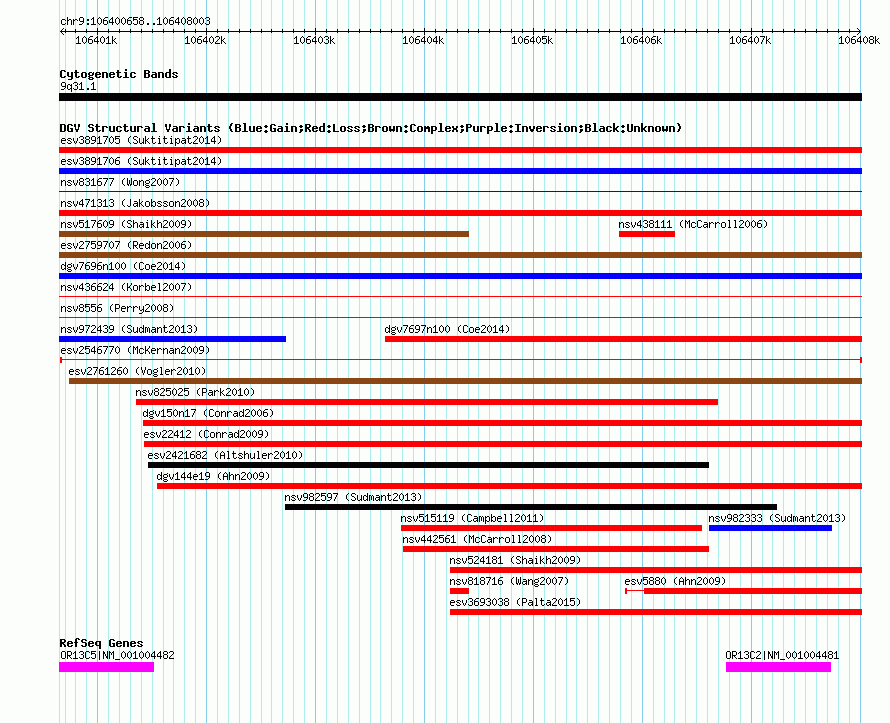
Task: Click nsv8556 (Perry2008) label
Action: [117, 308]
